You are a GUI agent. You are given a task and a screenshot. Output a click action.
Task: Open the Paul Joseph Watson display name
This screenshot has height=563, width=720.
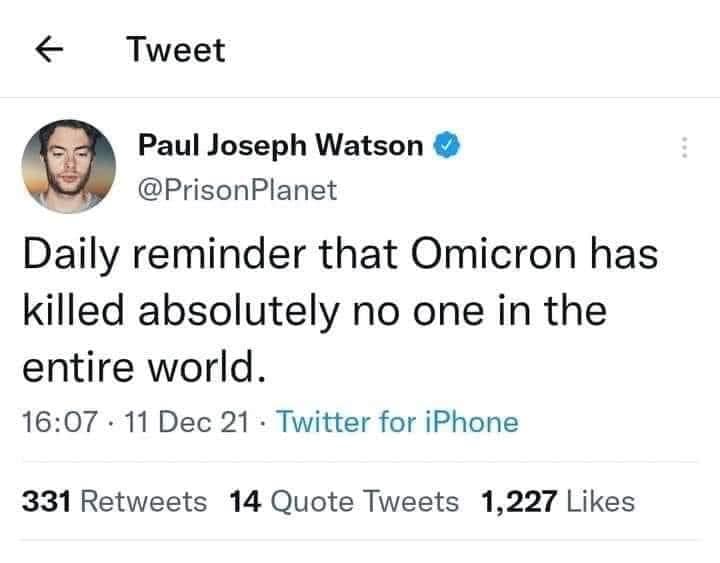(281, 146)
